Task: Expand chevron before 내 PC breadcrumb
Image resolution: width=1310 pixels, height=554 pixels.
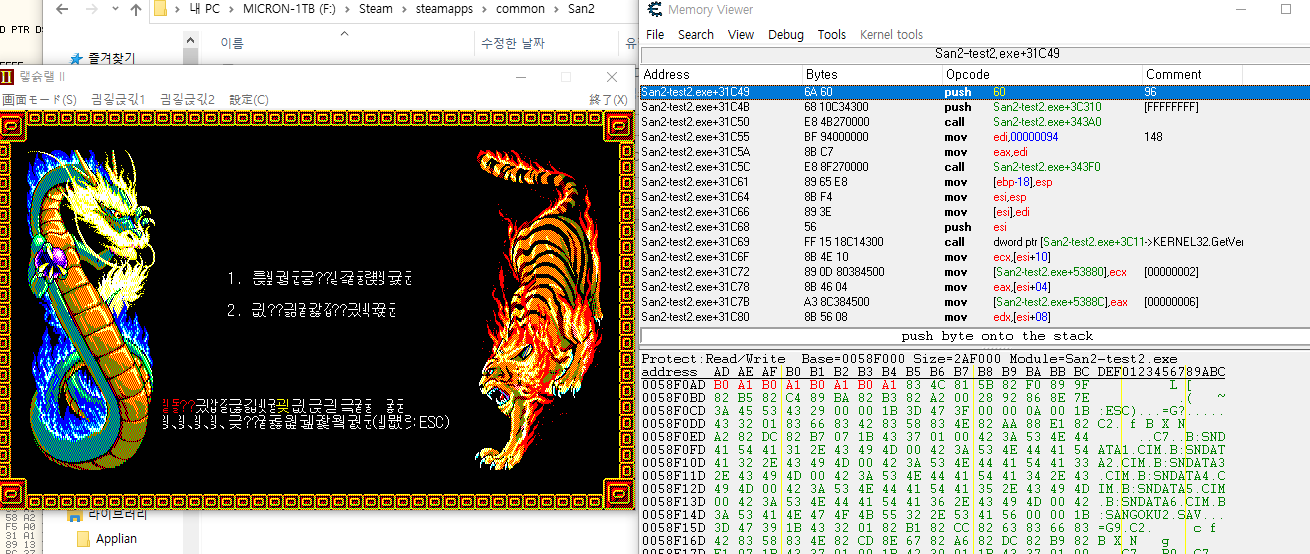Action: [176, 9]
